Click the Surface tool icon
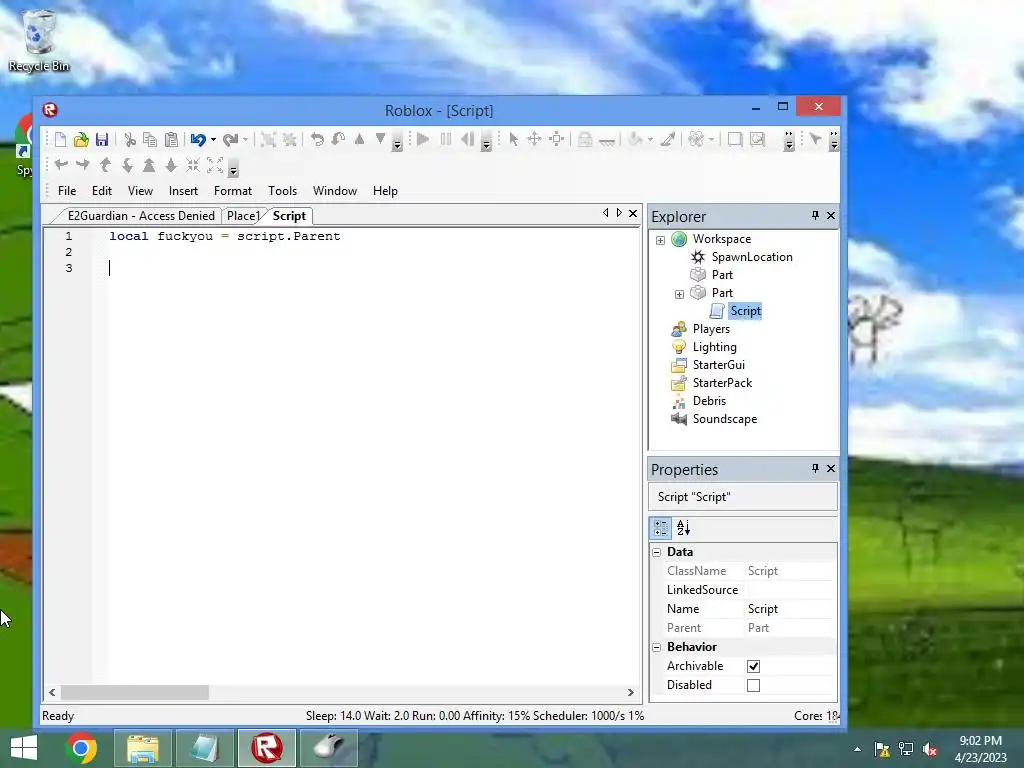 607,140
